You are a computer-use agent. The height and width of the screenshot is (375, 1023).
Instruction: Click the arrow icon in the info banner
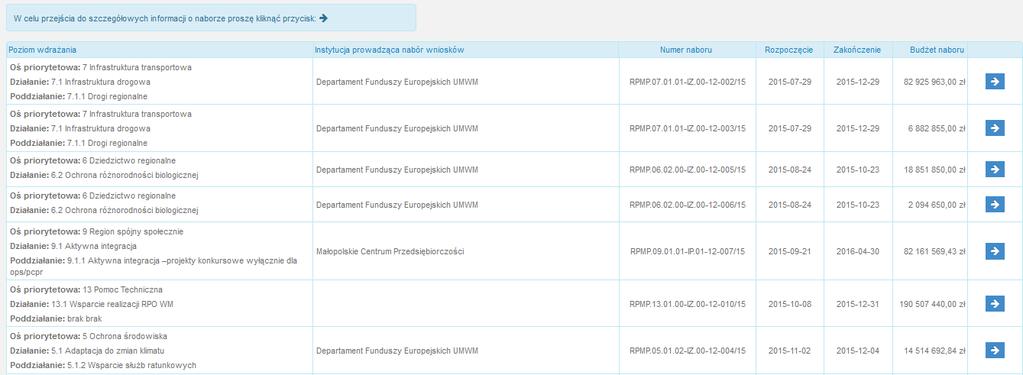tap(323, 18)
